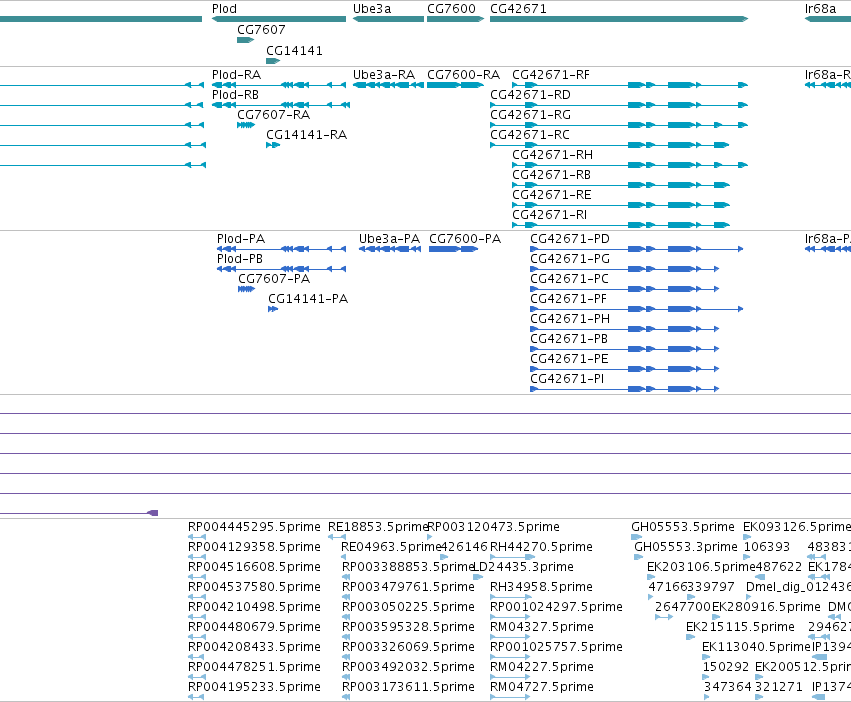Click the RP004208433.5prime EST label

(x=254, y=647)
